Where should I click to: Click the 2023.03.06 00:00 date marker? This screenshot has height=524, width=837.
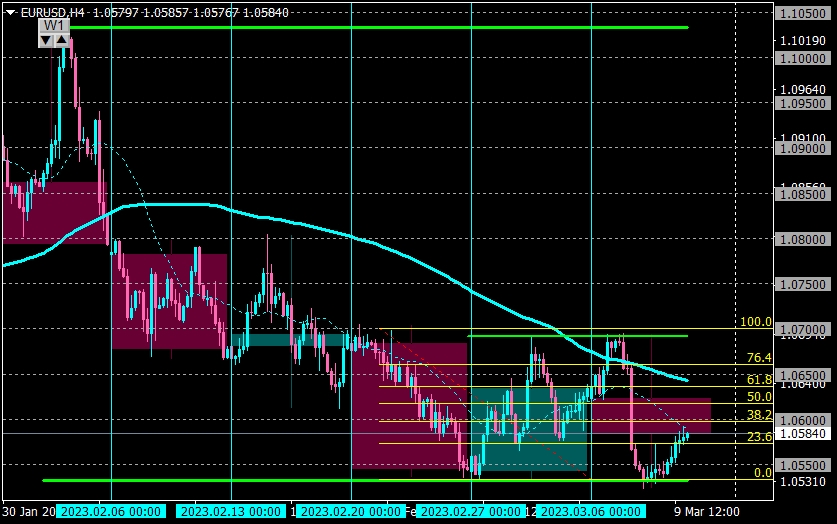[591, 512]
